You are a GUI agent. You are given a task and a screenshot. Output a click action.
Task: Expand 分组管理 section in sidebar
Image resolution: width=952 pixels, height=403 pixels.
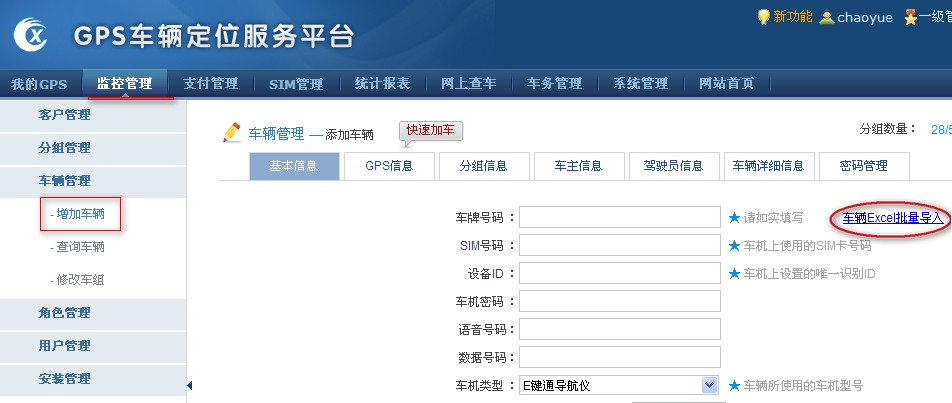(64, 148)
